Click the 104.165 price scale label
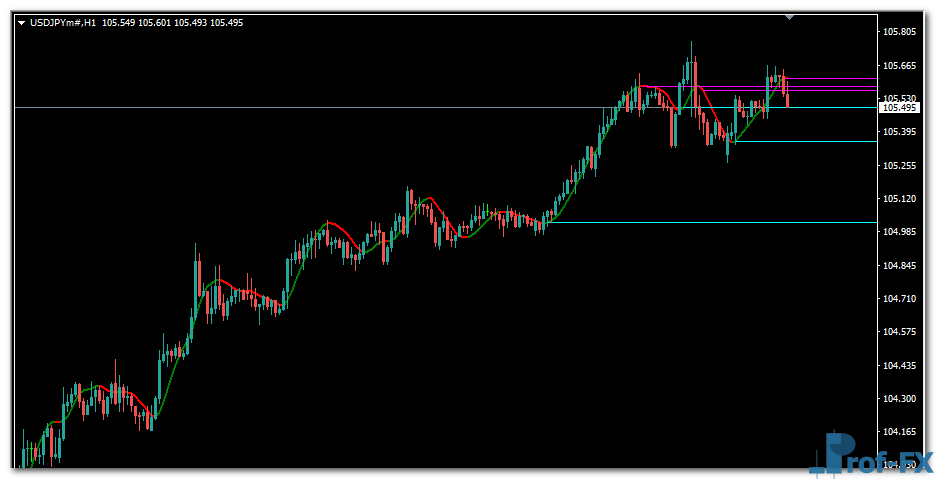The image size is (936, 479). click(900, 432)
